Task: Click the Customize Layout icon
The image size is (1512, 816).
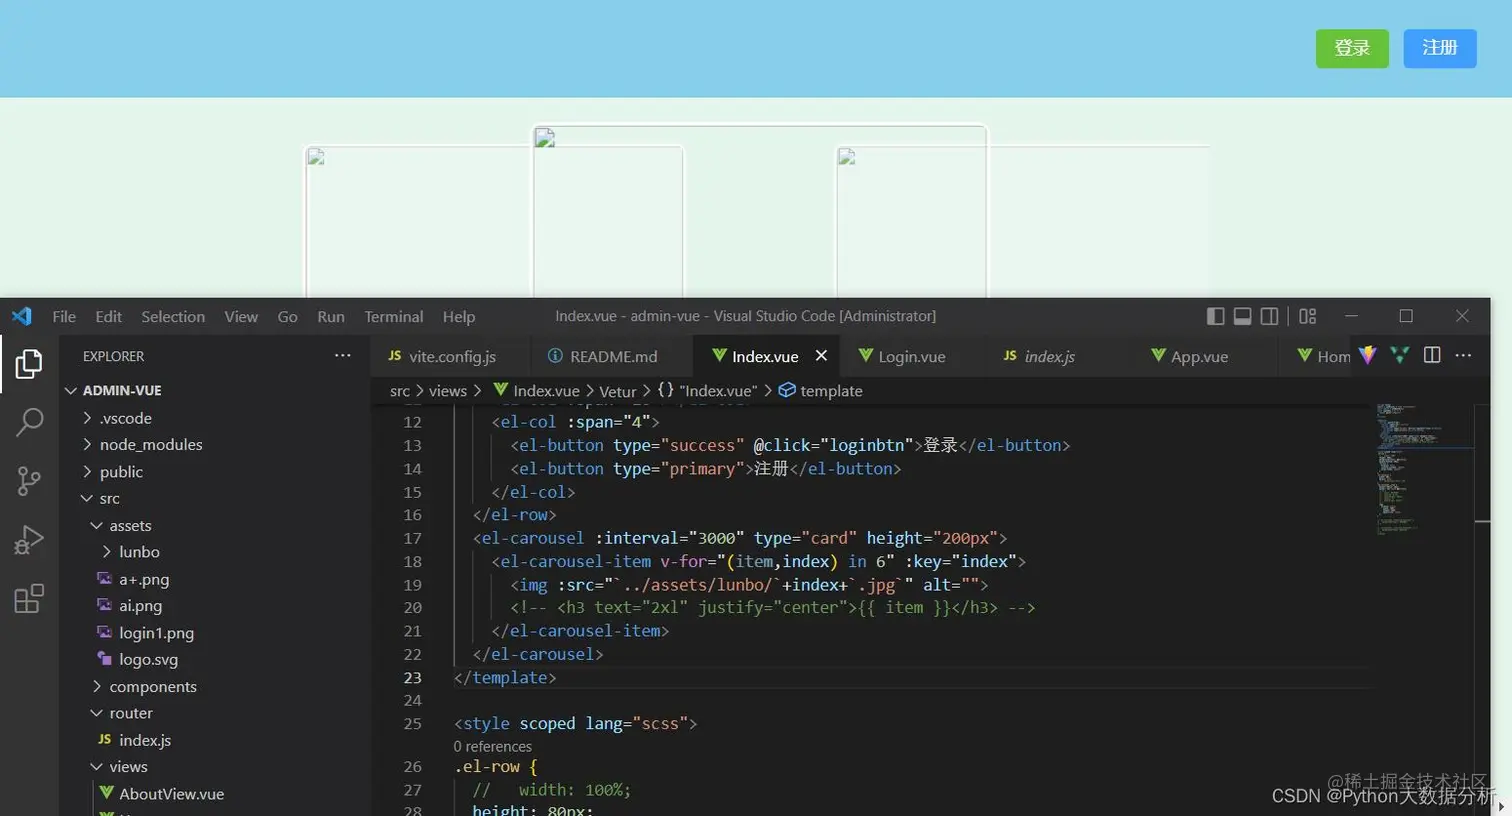Action: tap(1307, 316)
